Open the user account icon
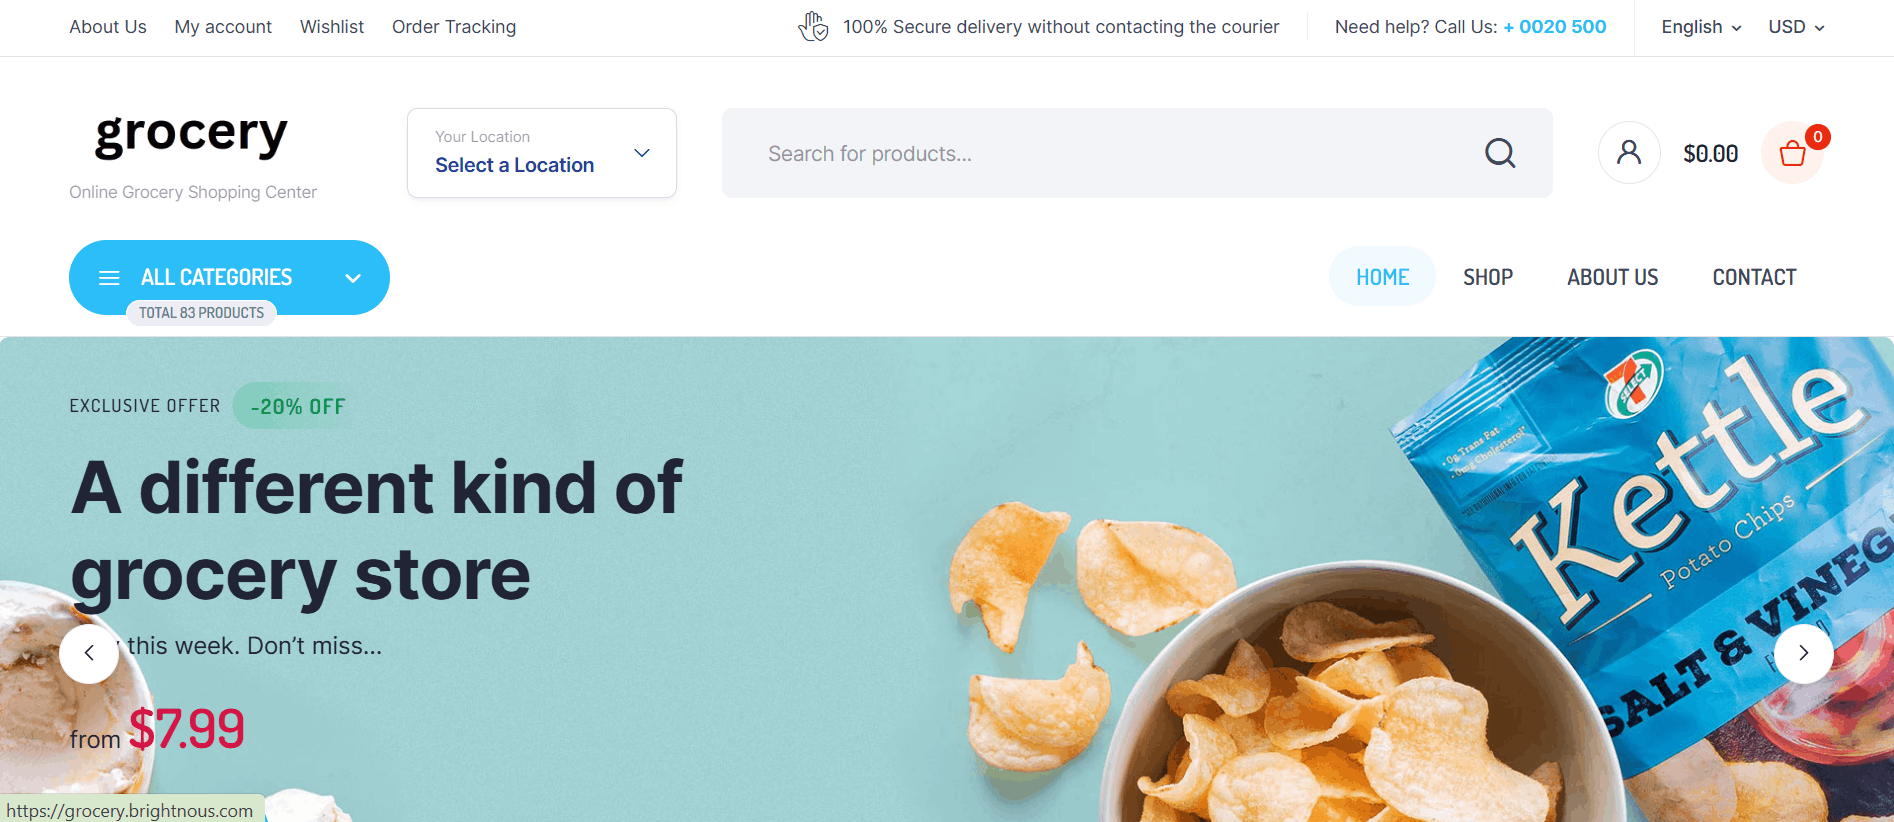The image size is (1894, 822). pyautogui.click(x=1629, y=153)
